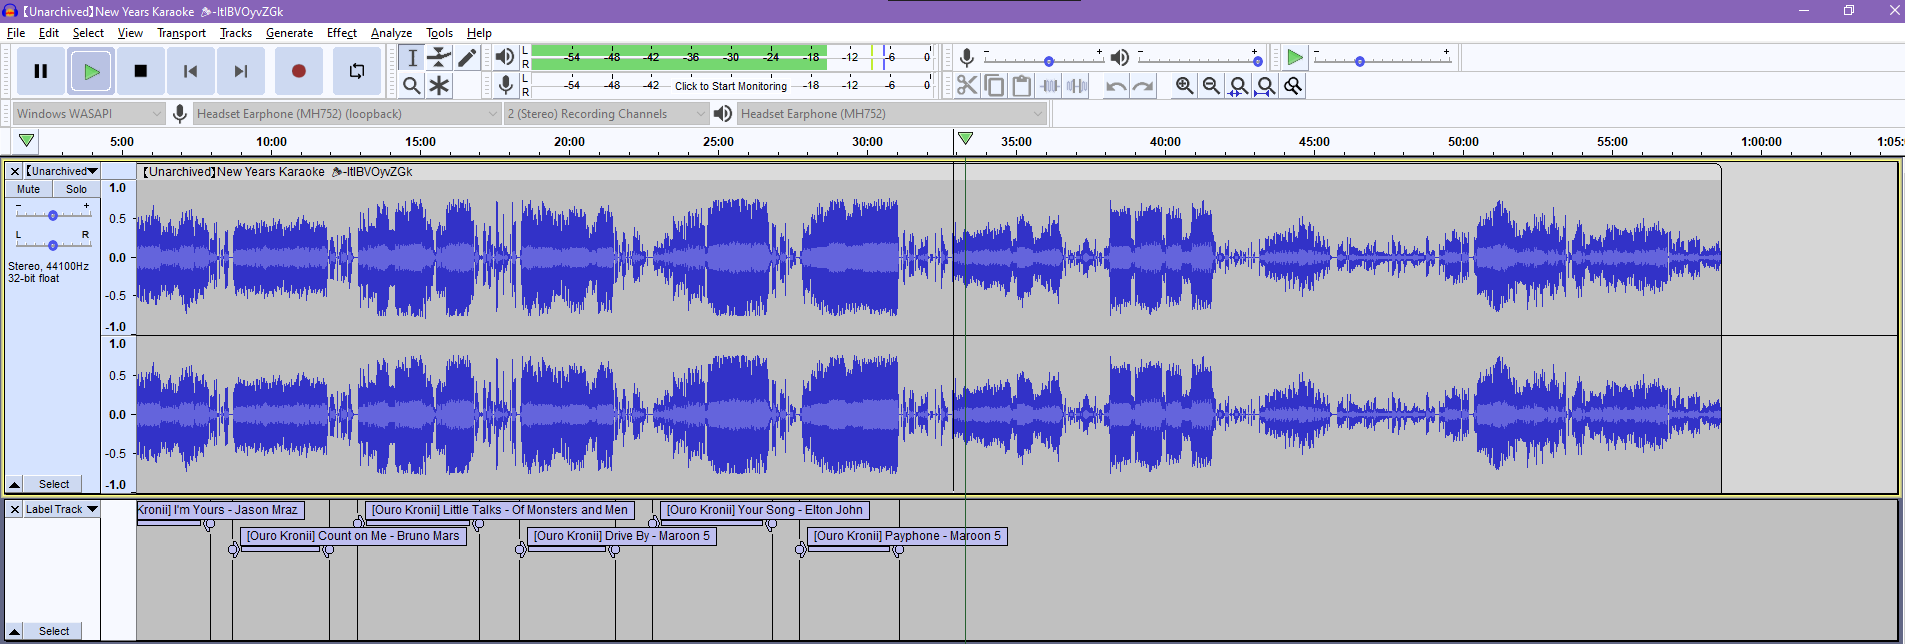The width and height of the screenshot is (1905, 644).
Task: Click the Record button
Action: coord(298,71)
